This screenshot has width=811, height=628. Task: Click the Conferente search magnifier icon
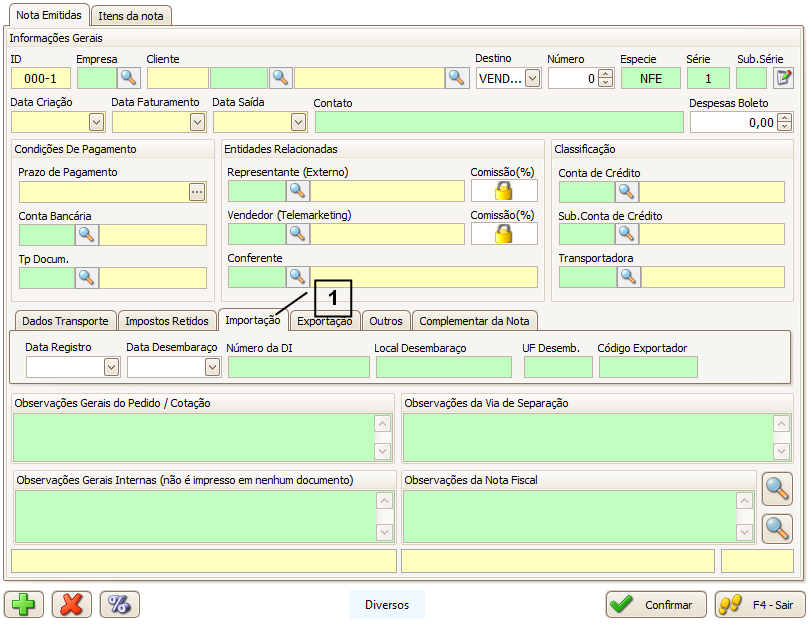click(x=298, y=277)
